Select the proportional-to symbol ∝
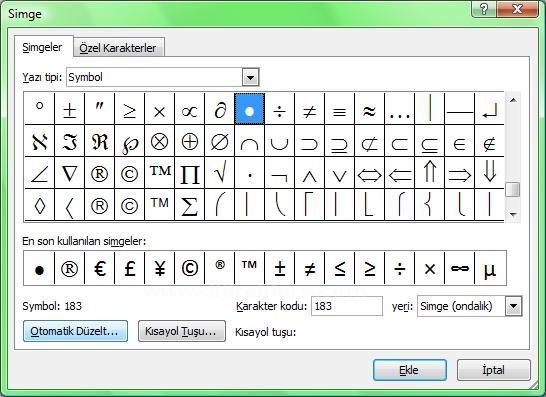The height and width of the screenshot is (397, 546). (x=189, y=109)
